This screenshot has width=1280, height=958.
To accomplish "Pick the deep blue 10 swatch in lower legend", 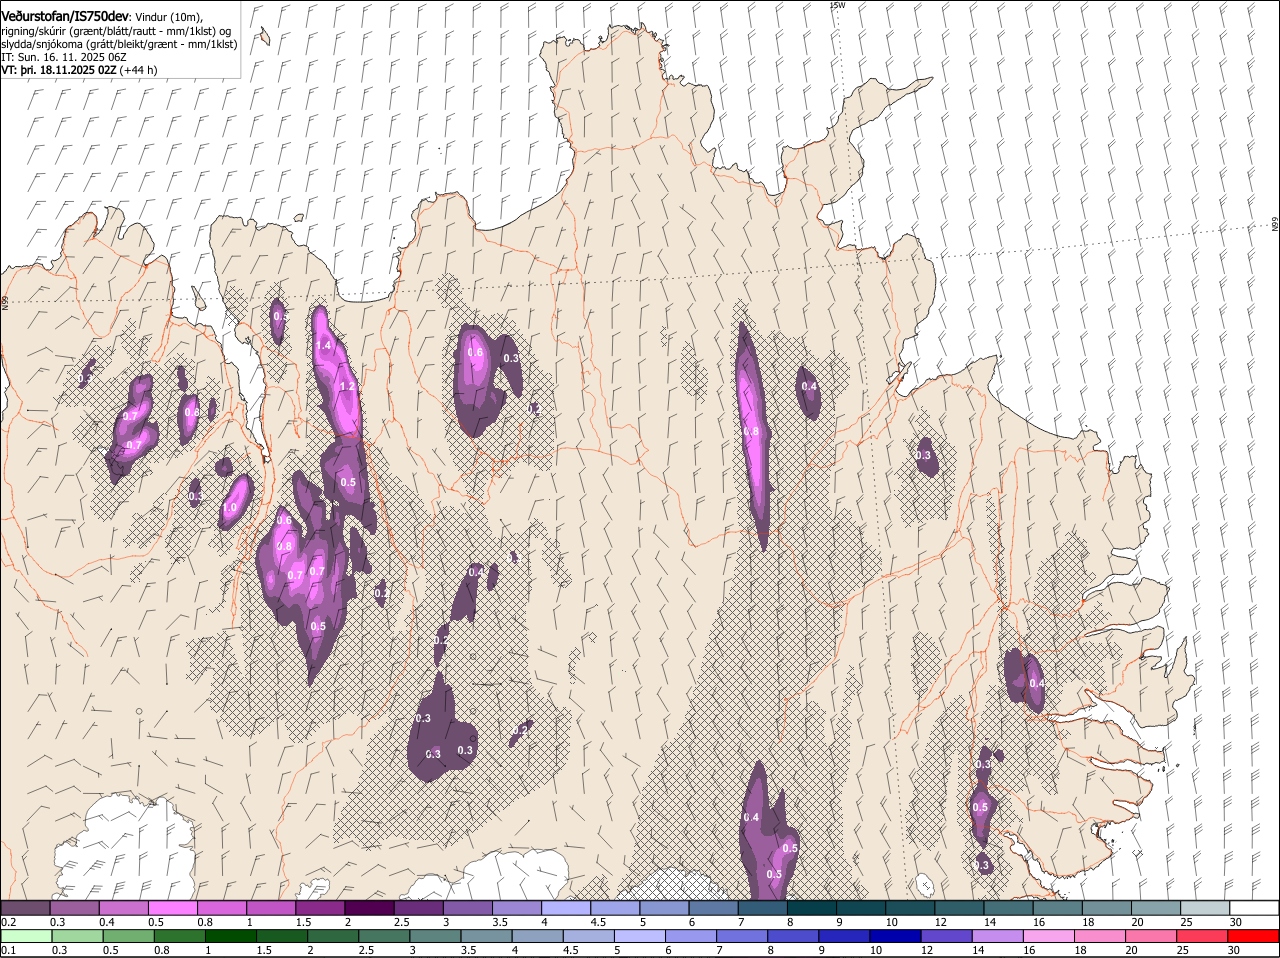I will pos(894,937).
